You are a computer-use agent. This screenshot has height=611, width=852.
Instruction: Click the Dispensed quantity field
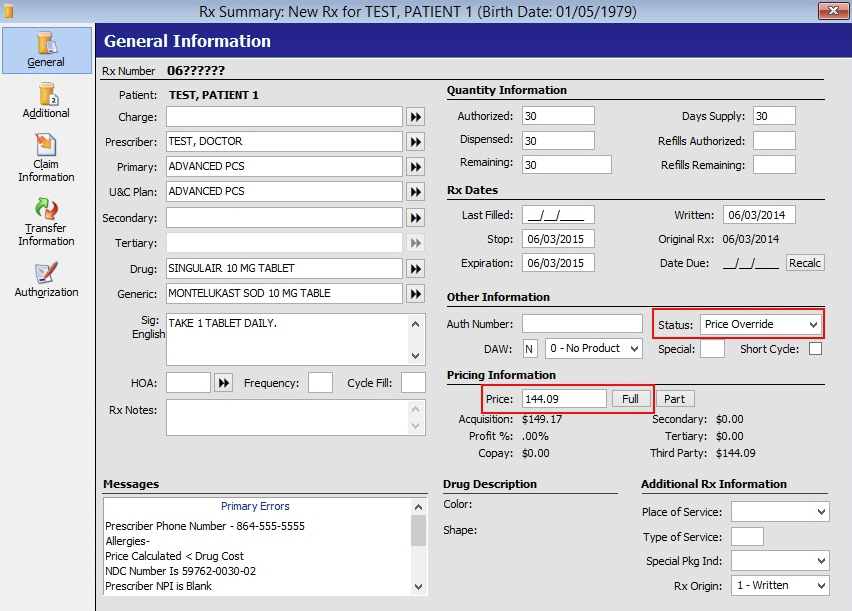pos(558,140)
